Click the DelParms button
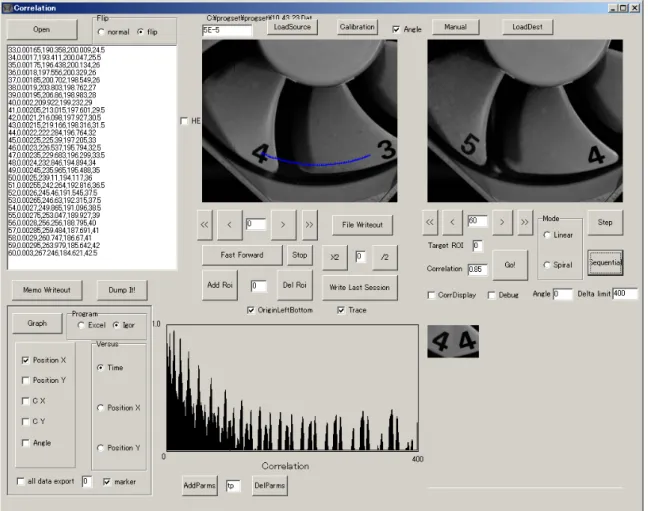Image resolution: width=648 pixels, height=511 pixels. coord(269,485)
